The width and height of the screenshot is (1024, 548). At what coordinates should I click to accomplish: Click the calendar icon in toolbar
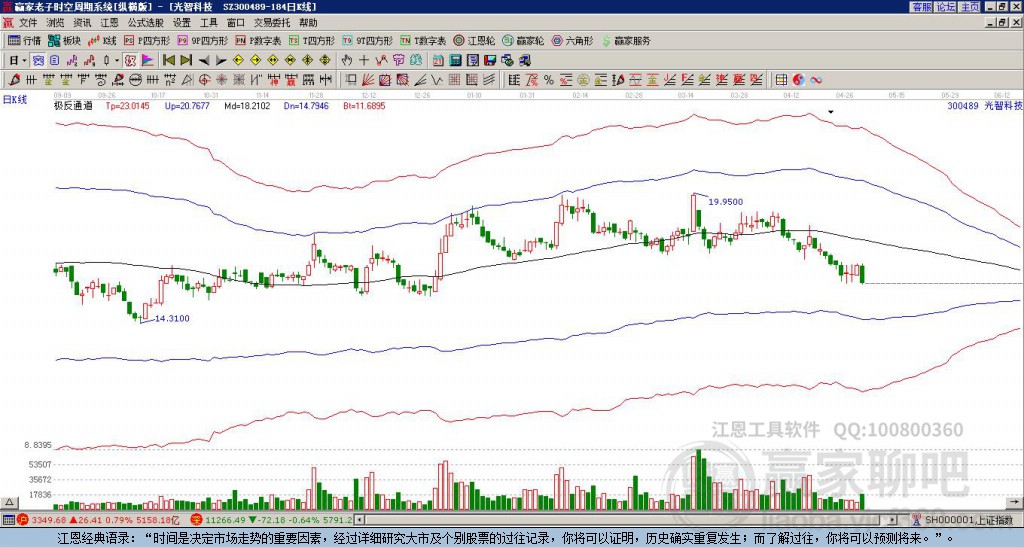[x=438, y=61]
